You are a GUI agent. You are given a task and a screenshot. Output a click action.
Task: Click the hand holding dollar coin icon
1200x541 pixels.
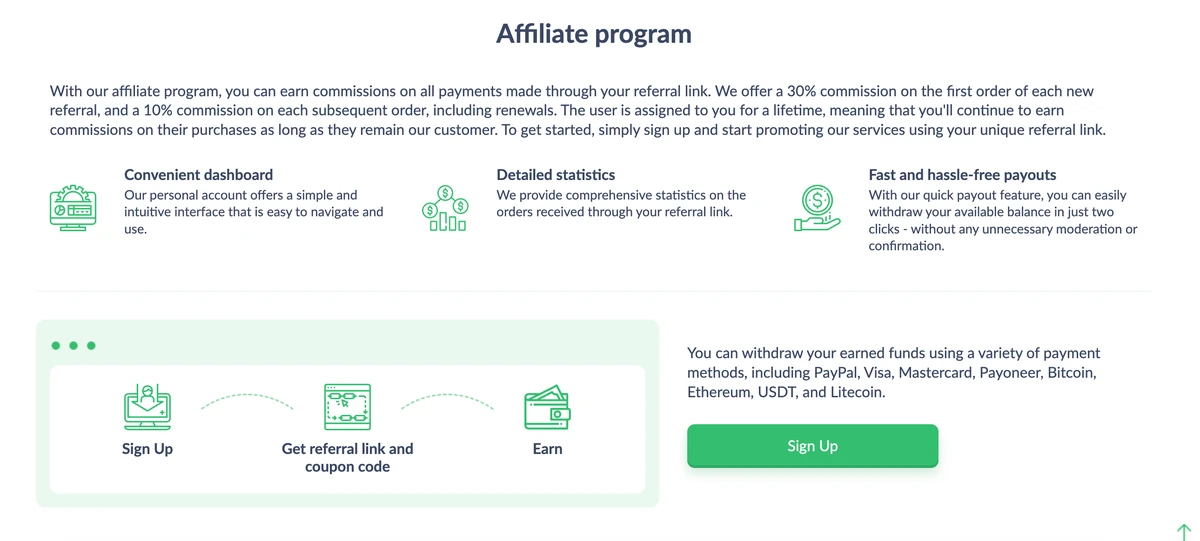(x=817, y=209)
